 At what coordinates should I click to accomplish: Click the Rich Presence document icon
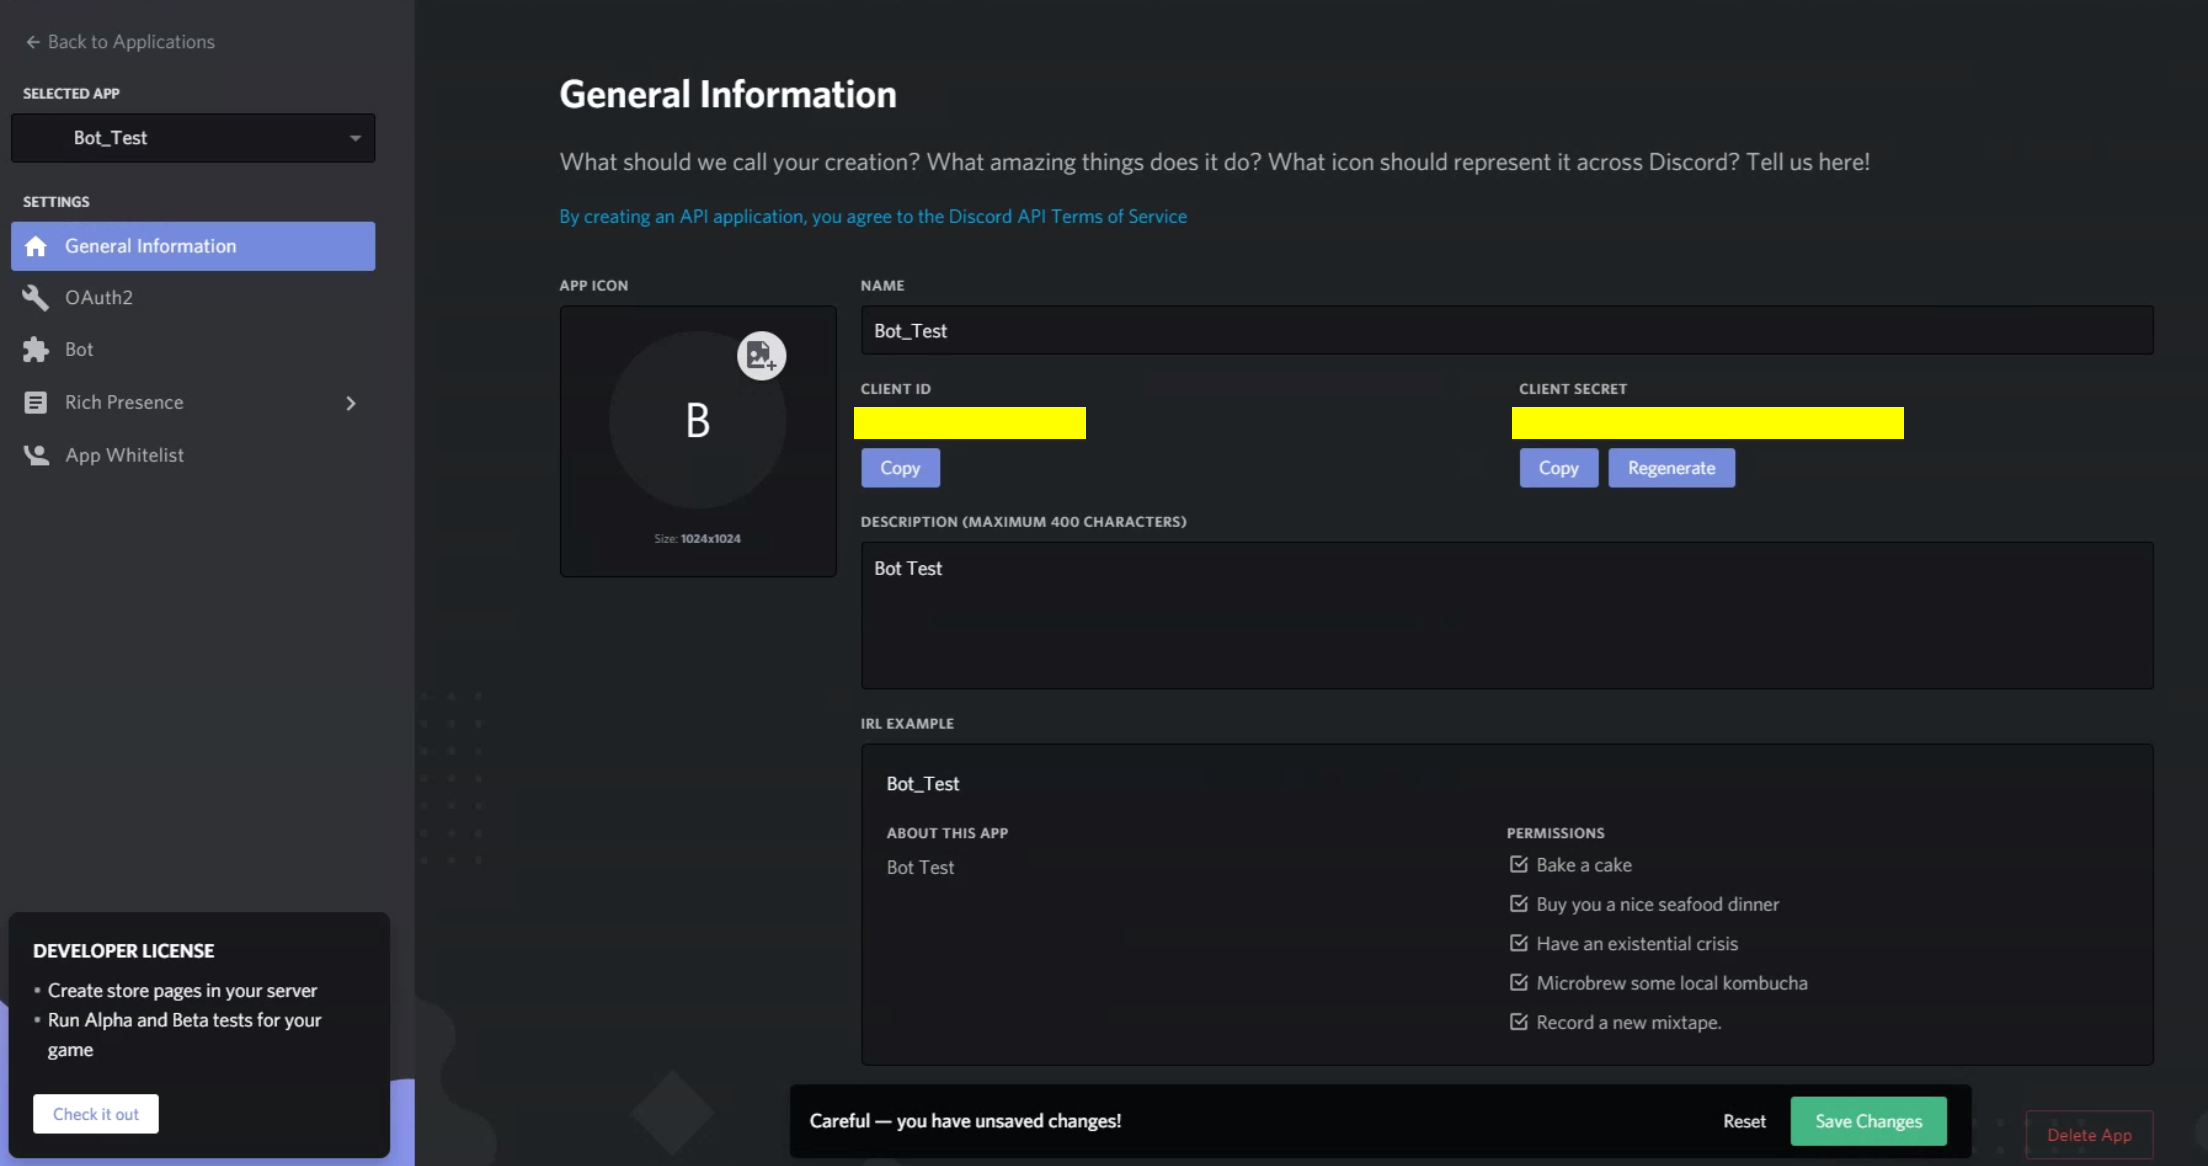point(36,402)
